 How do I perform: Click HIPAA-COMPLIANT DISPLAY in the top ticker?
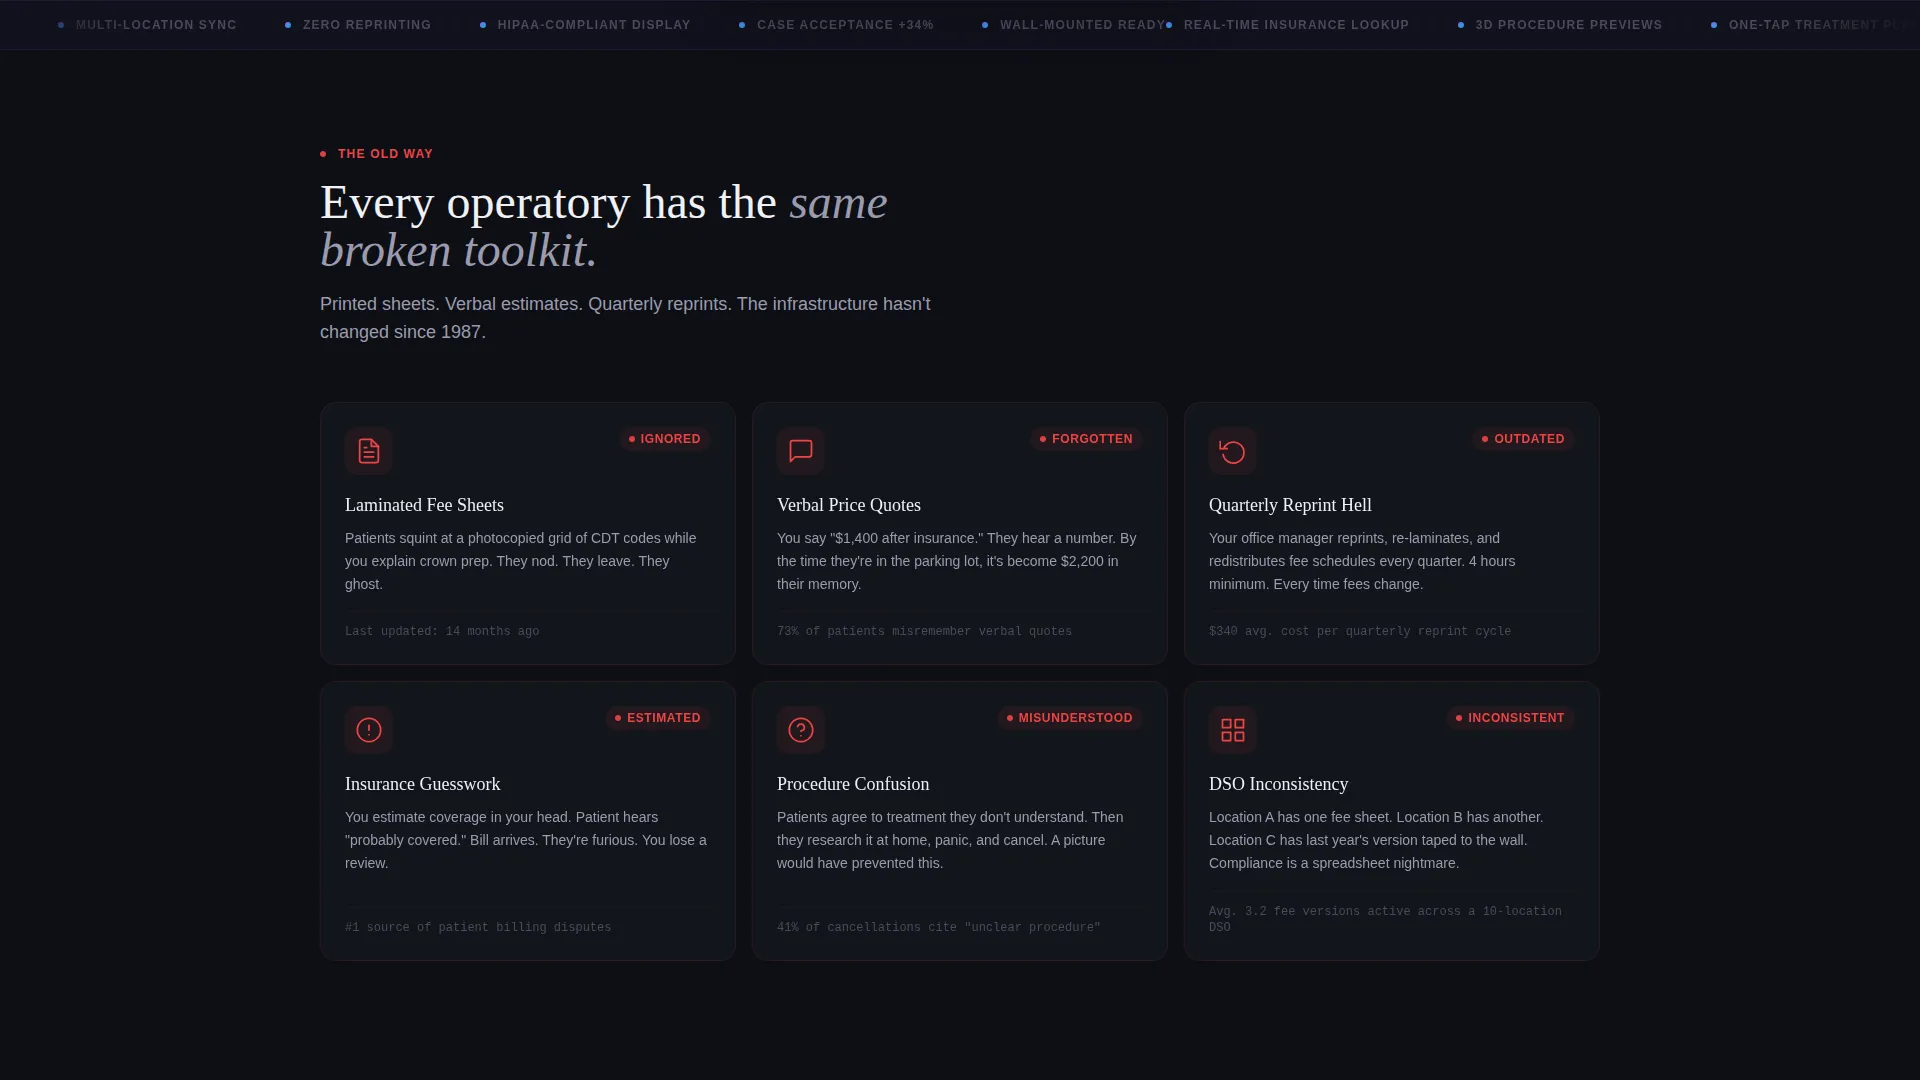pos(594,25)
